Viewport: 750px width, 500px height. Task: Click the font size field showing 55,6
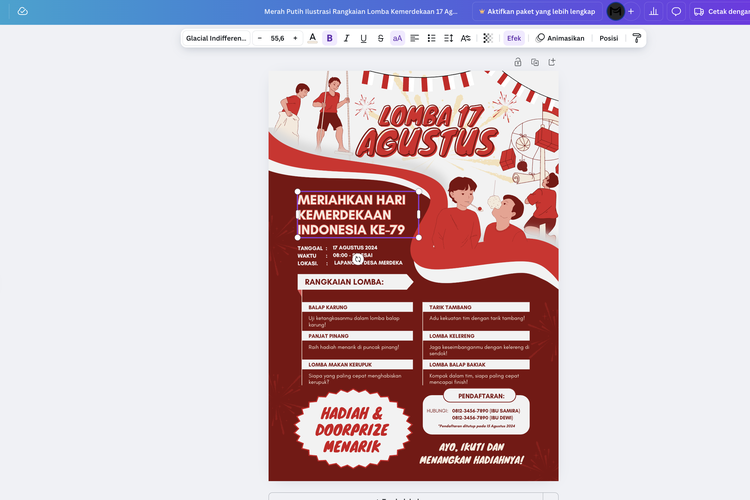coord(277,38)
